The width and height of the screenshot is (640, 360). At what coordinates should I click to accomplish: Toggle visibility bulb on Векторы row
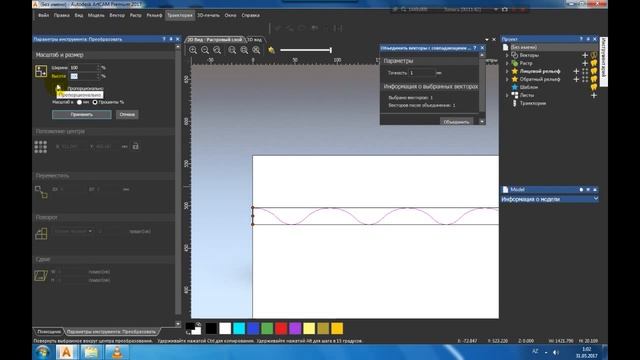tap(594, 55)
